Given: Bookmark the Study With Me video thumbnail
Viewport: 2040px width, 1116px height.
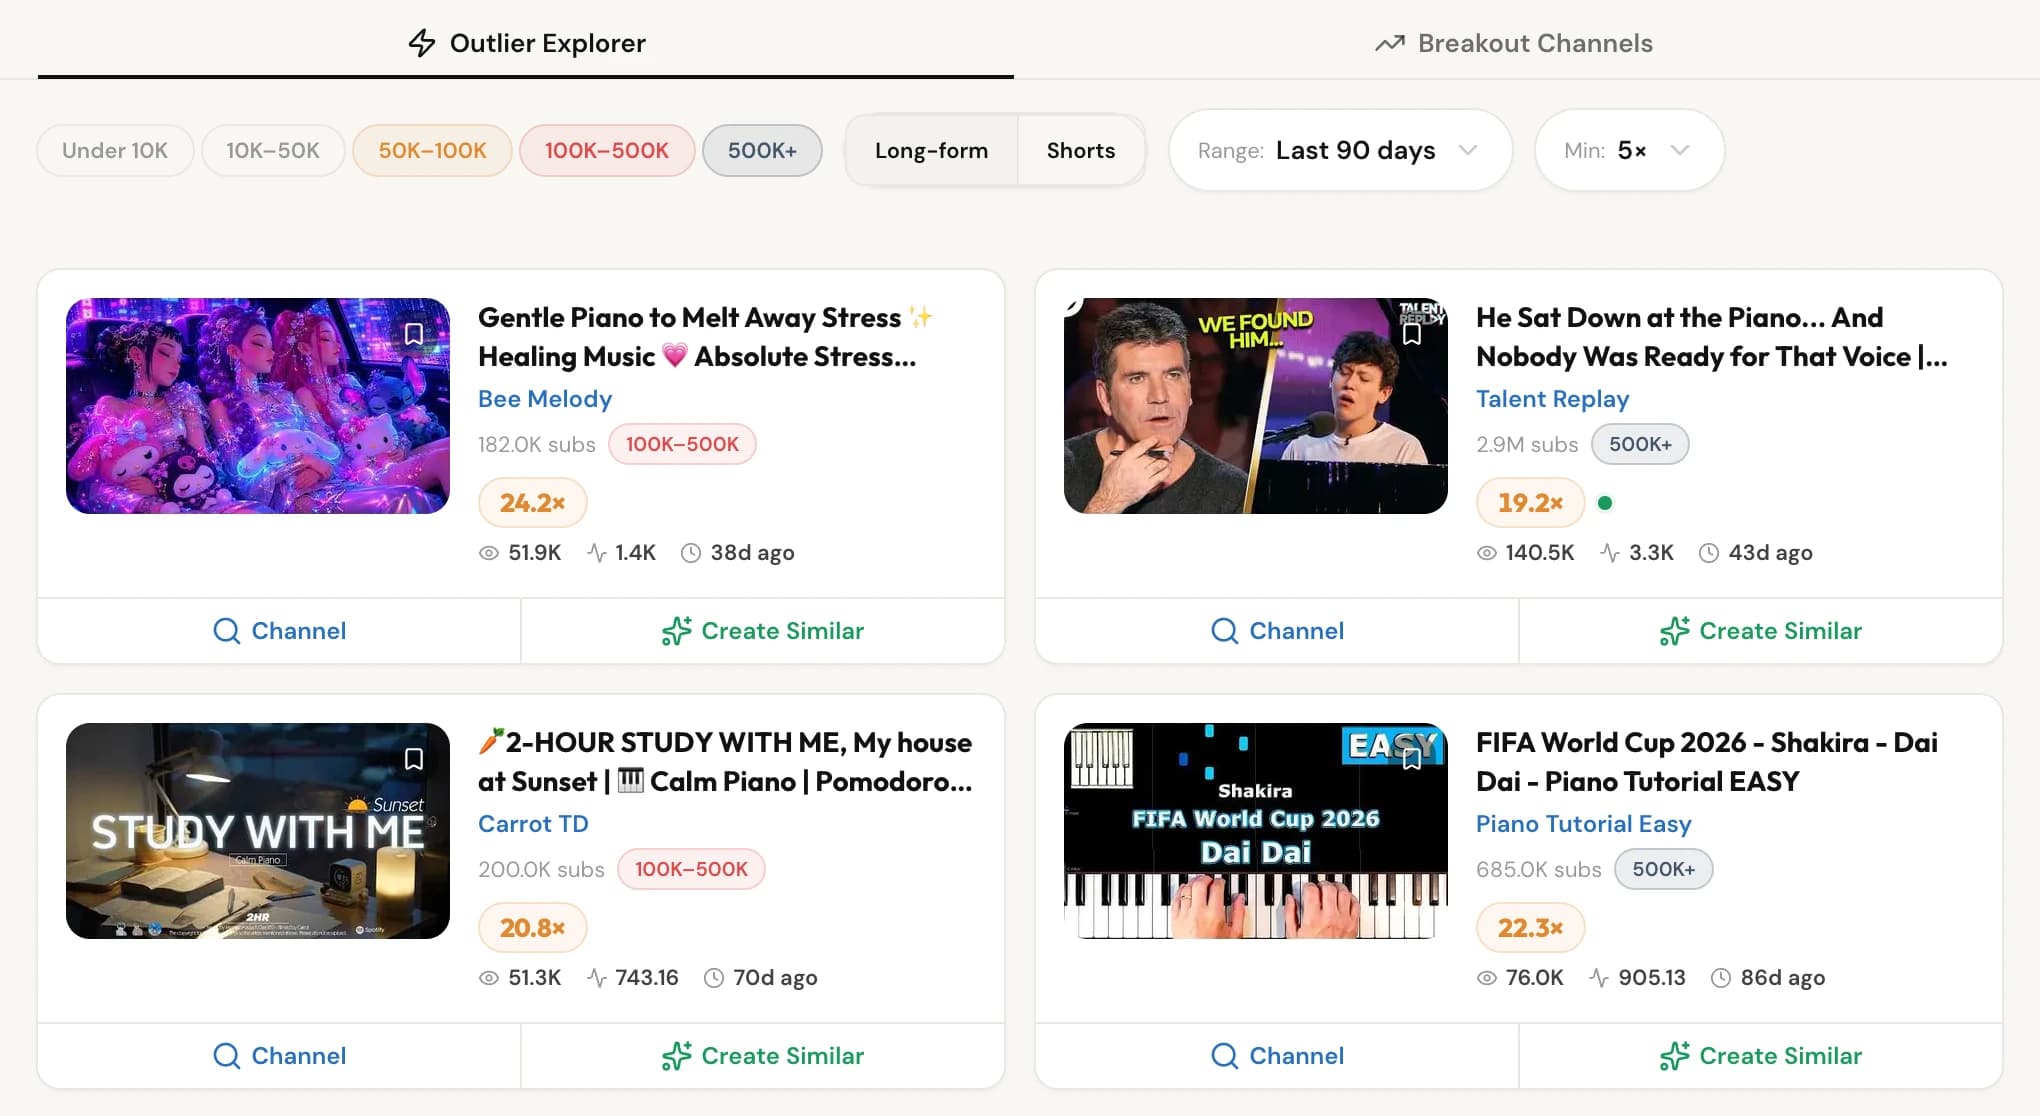Looking at the screenshot, I should pos(414,759).
